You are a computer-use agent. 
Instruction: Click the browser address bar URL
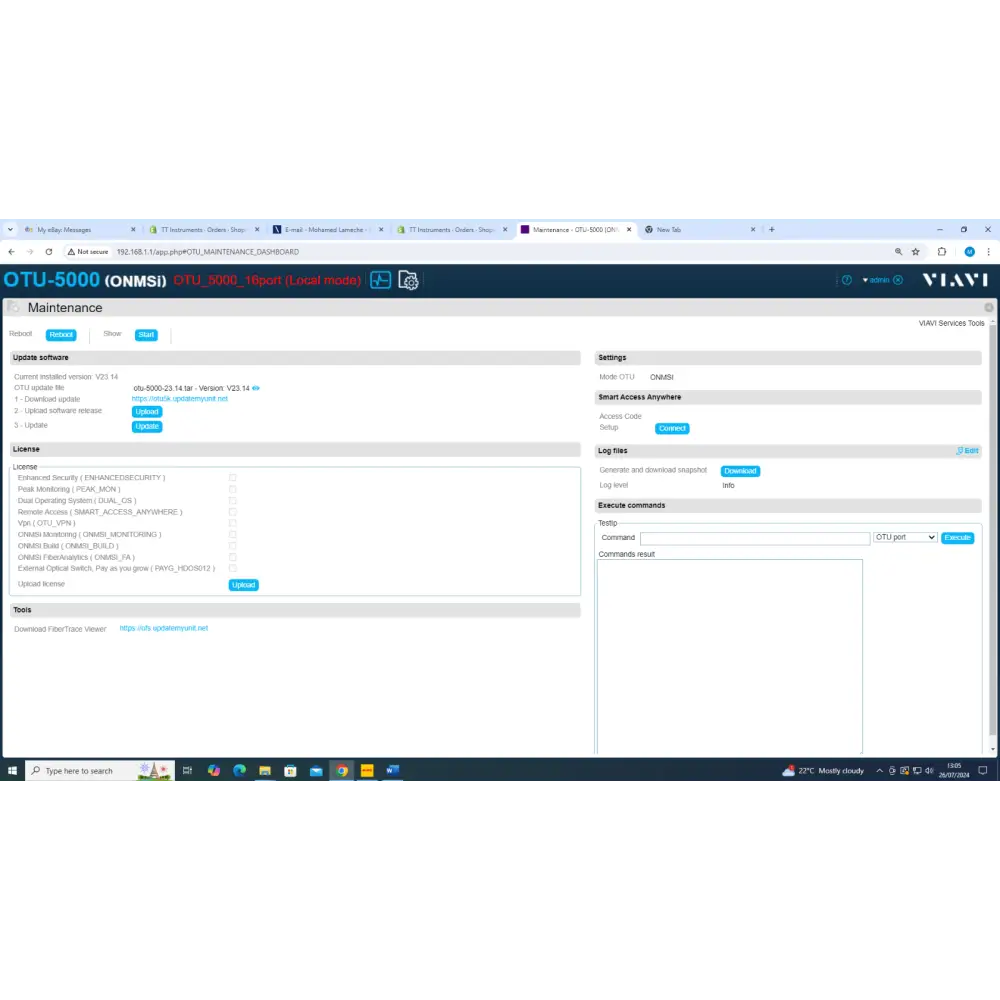tap(208, 252)
